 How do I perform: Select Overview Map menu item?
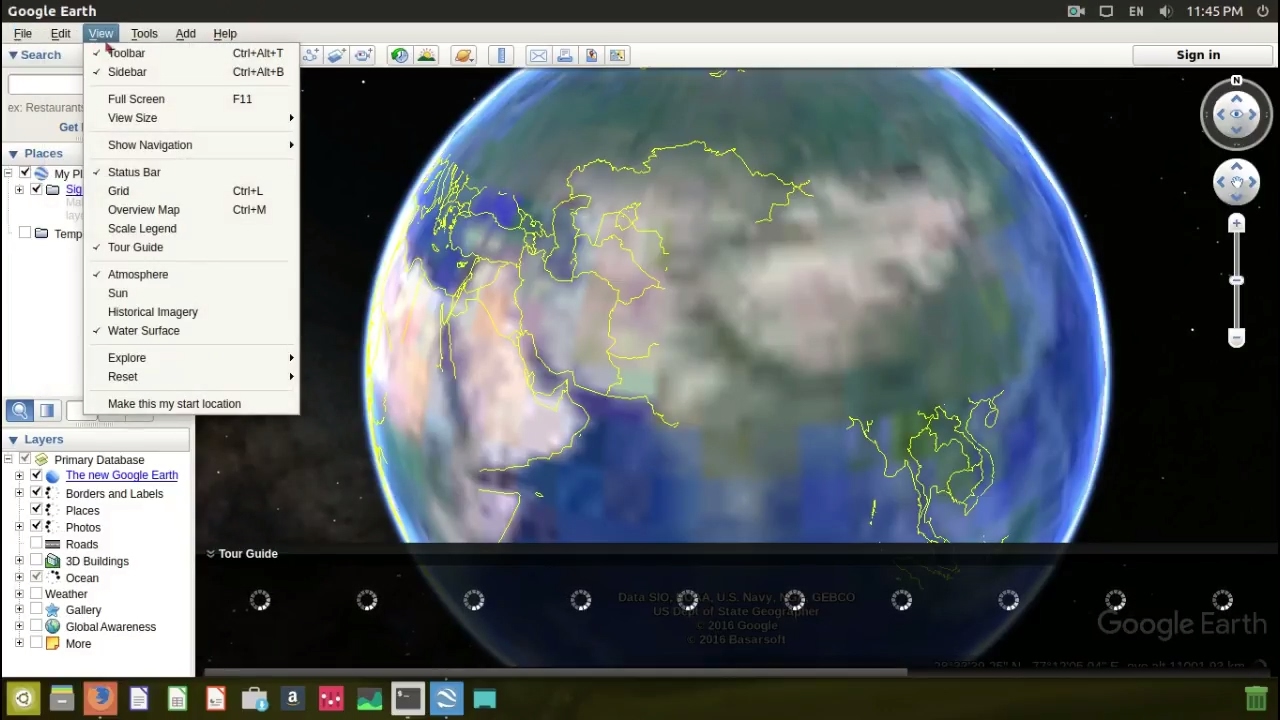coord(192,210)
